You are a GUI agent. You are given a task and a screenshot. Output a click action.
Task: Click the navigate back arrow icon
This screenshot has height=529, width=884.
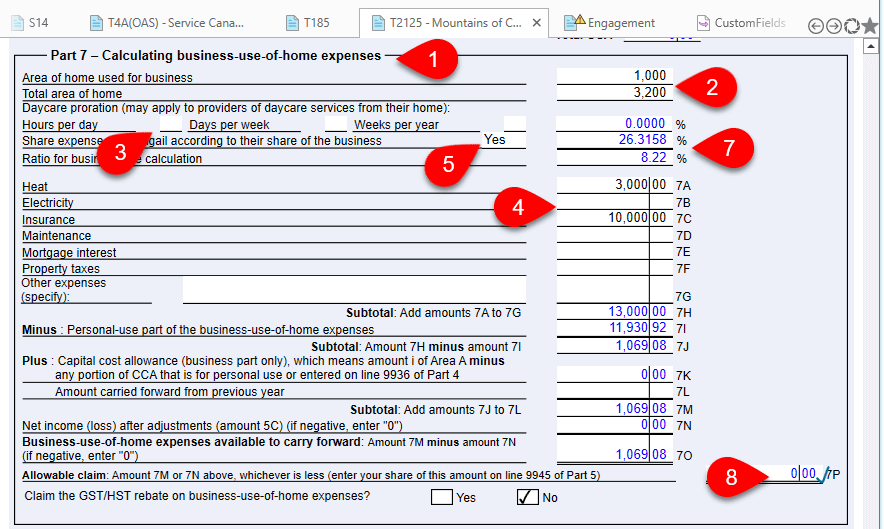click(x=815, y=26)
